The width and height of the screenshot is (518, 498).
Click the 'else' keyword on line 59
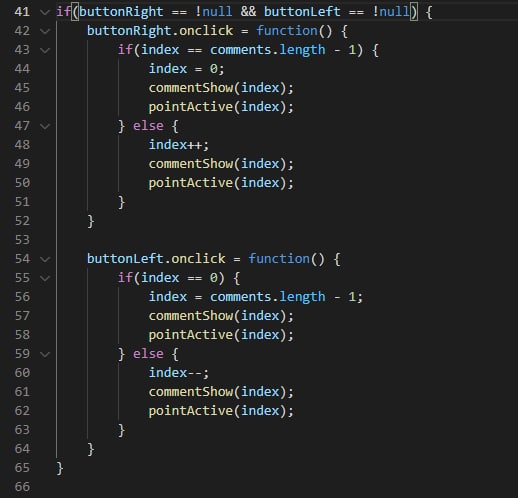[x=148, y=354]
